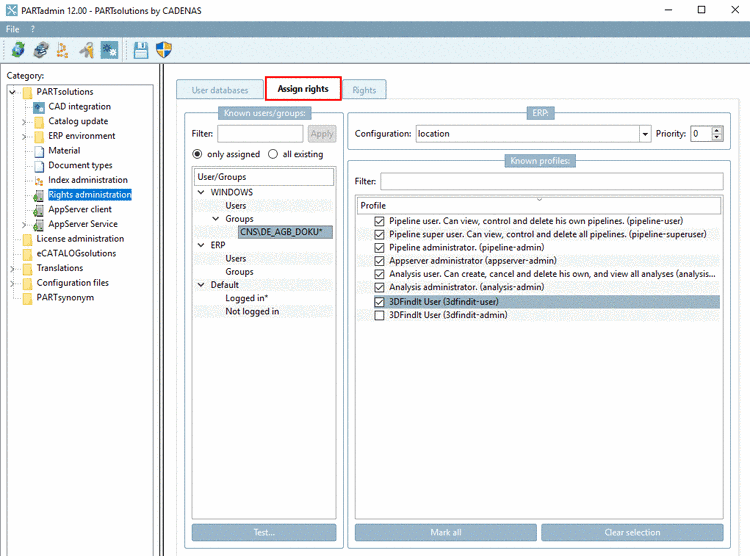The height and width of the screenshot is (556, 750).
Task: Click the orange tree structure toolbar icon
Action: click(x=63, y=49)
